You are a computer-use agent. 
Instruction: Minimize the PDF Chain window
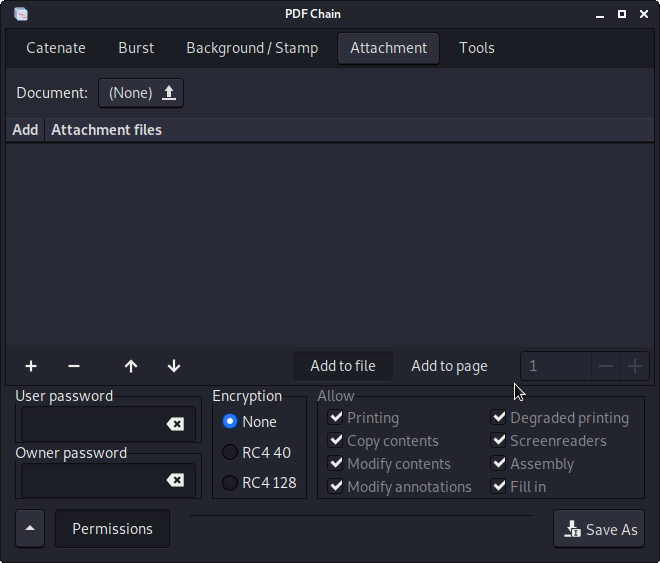600,14
